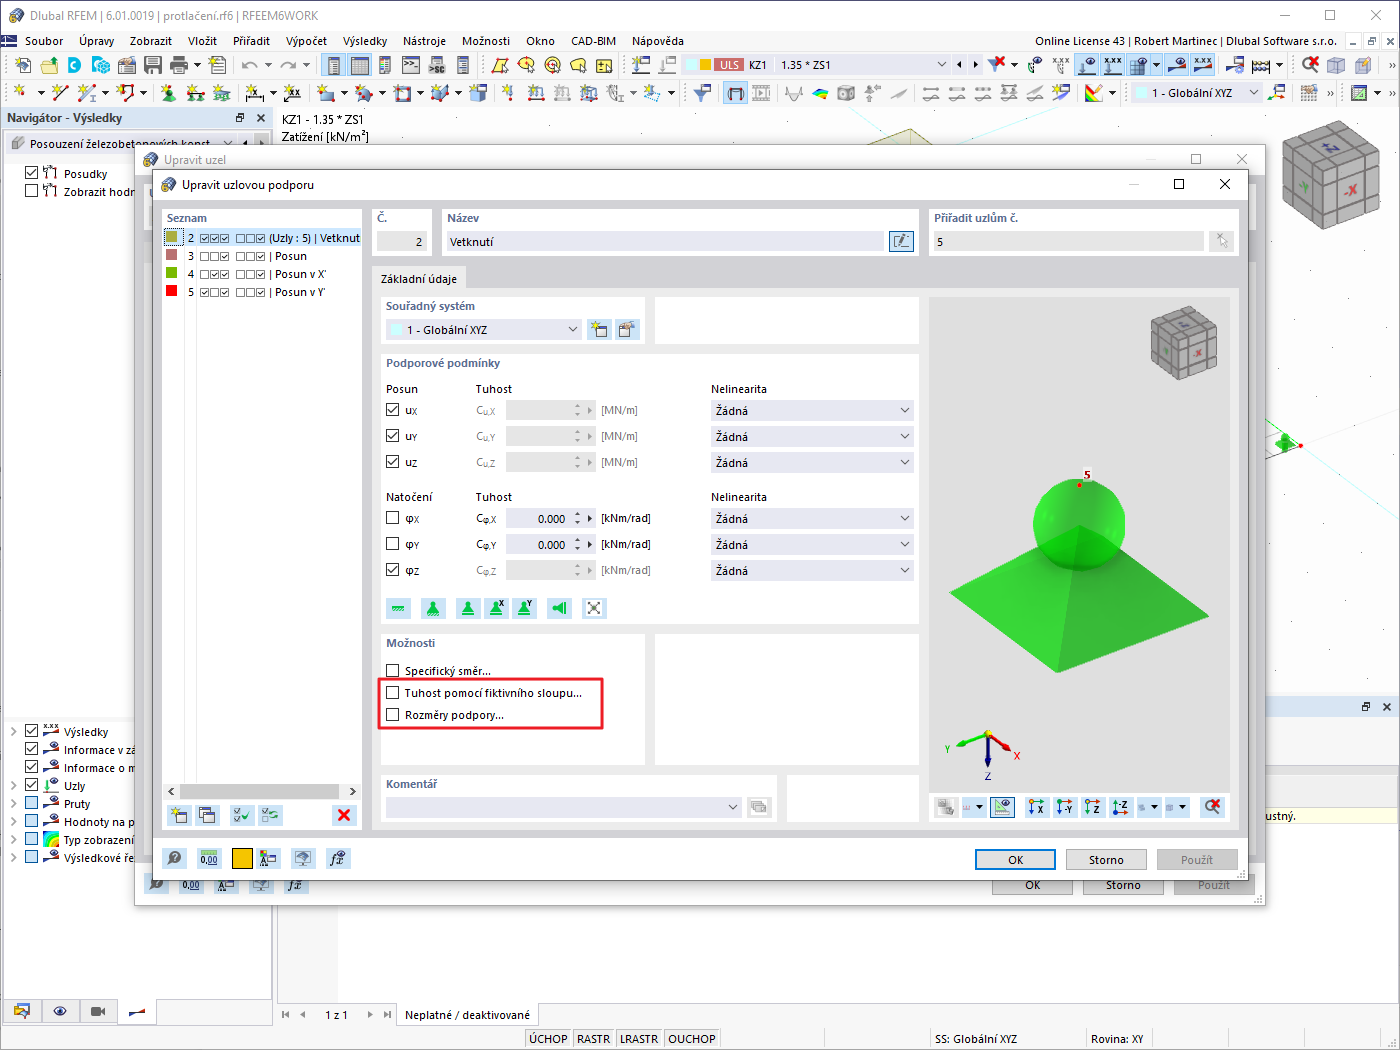Click Storno in Upravit uzlovou podporu dialog
Viewport: 1400px width, 1050px height.
1106,860
